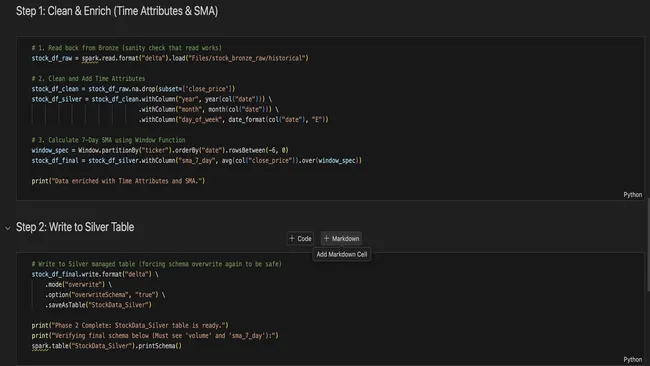Click the comment '# 3. Calculate 7-Day SMA'
Screen dimensions: 650x366
point(108,140)
